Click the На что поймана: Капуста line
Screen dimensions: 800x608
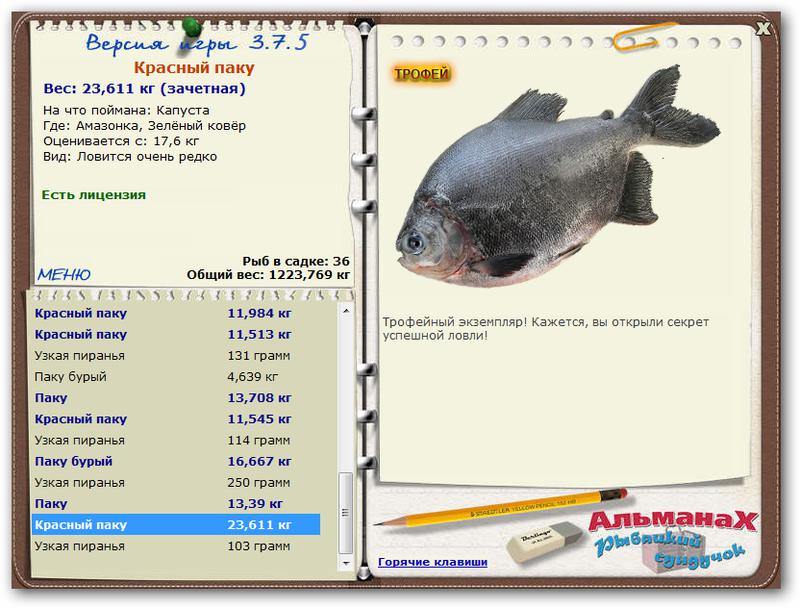pos(126,110)
